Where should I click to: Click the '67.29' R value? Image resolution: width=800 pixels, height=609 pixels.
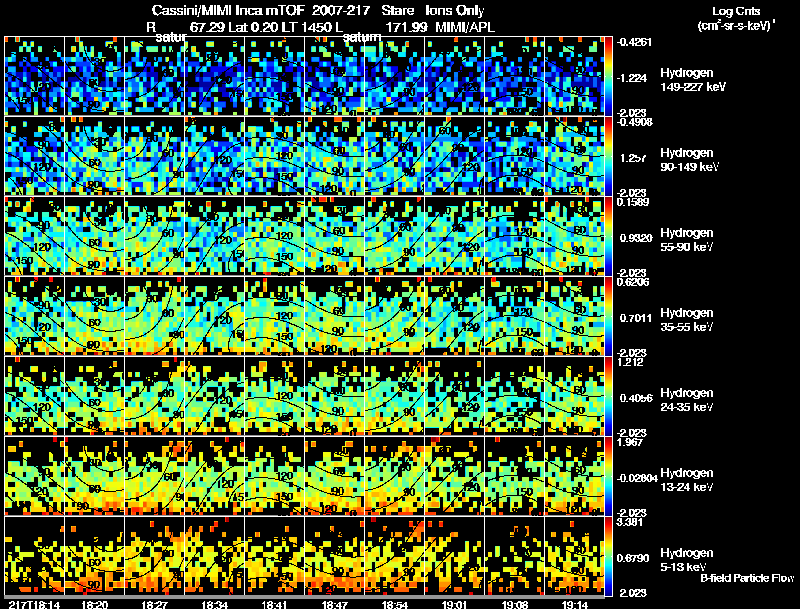(207, 27)
